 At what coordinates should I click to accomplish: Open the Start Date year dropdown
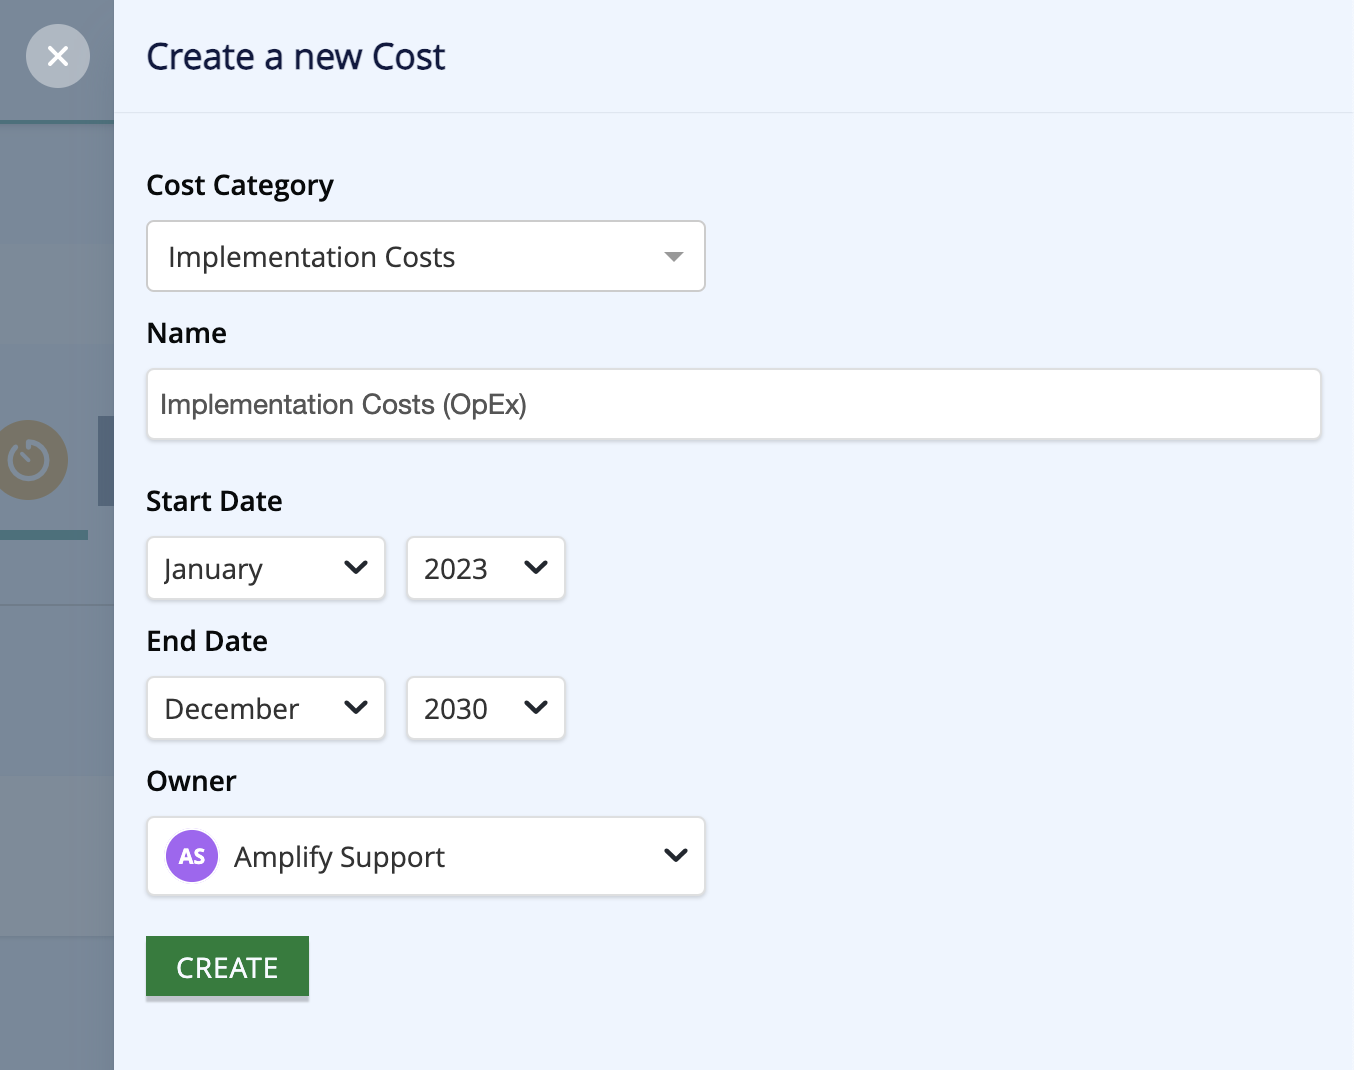click(486, 568)
